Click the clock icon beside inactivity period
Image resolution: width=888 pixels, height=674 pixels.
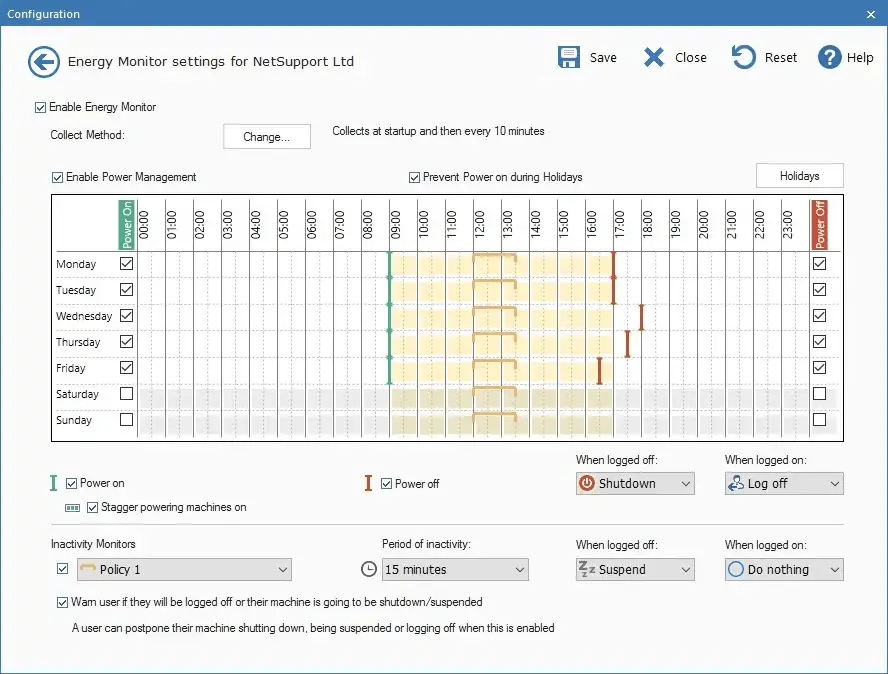pyautogui.click(x=369, y=570)
